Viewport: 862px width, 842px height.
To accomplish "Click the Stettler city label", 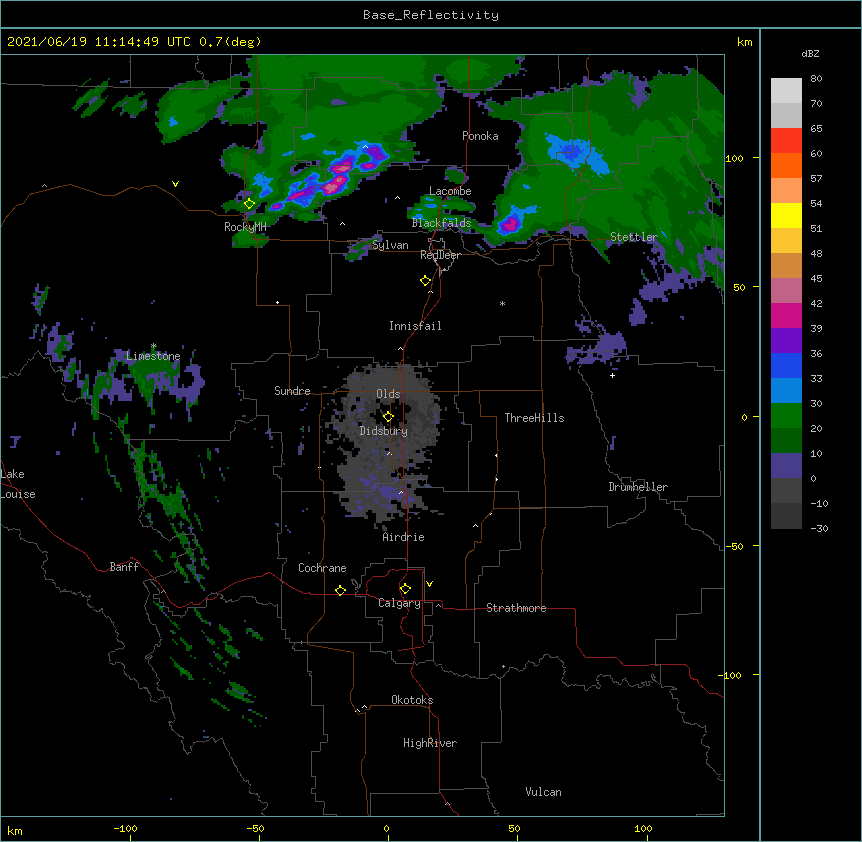I will [633, 237].
